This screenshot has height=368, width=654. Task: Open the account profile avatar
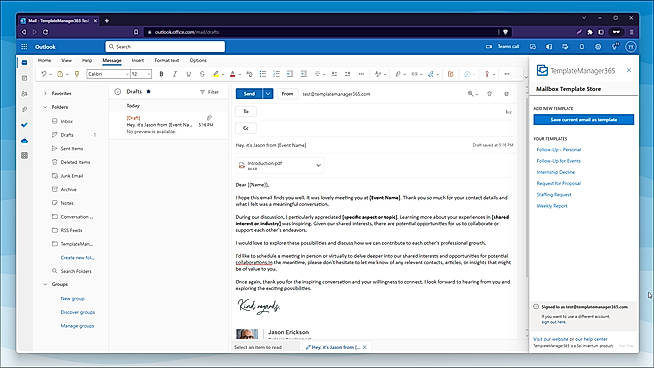[x=631, y=47]
